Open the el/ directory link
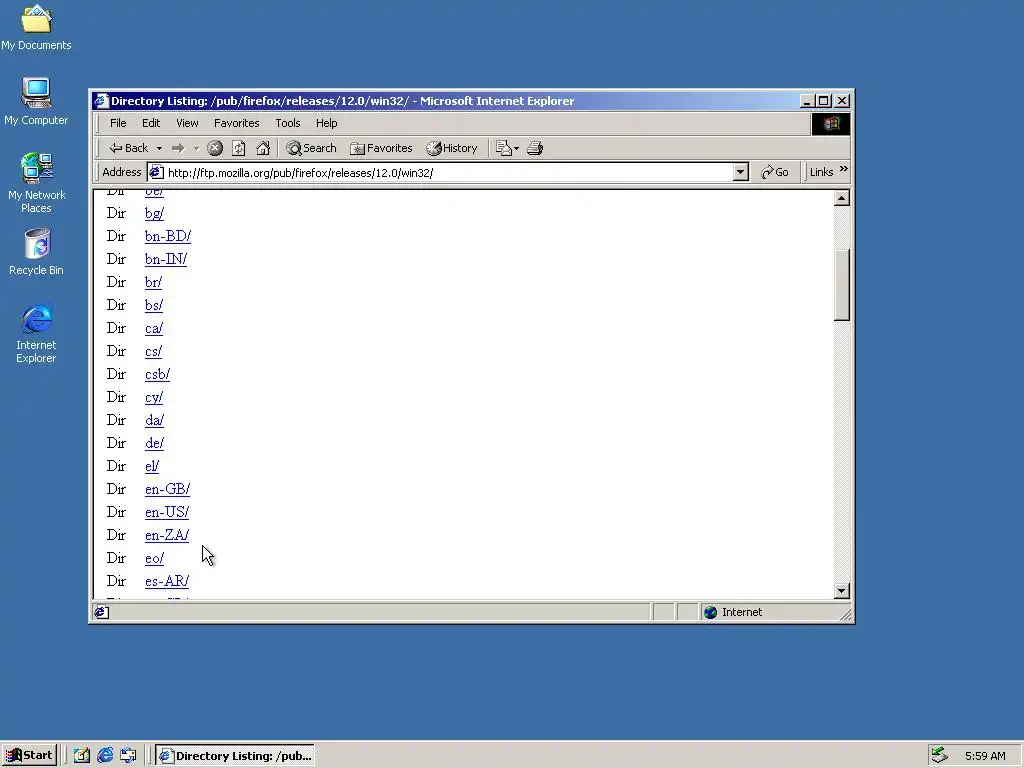 pos(152,466)
